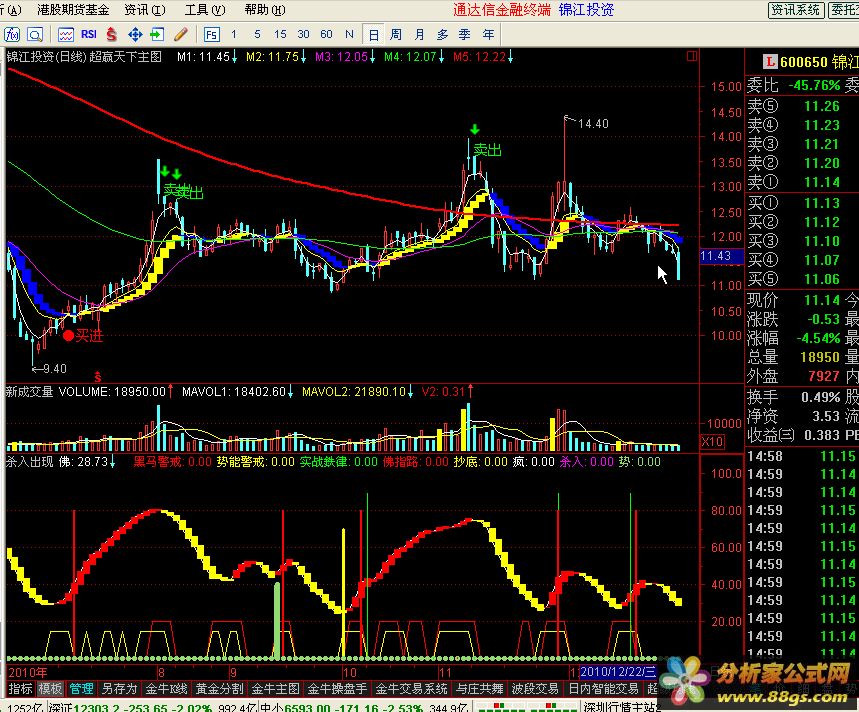Click the red $ marker below the chart

click(x=98, y=377)
